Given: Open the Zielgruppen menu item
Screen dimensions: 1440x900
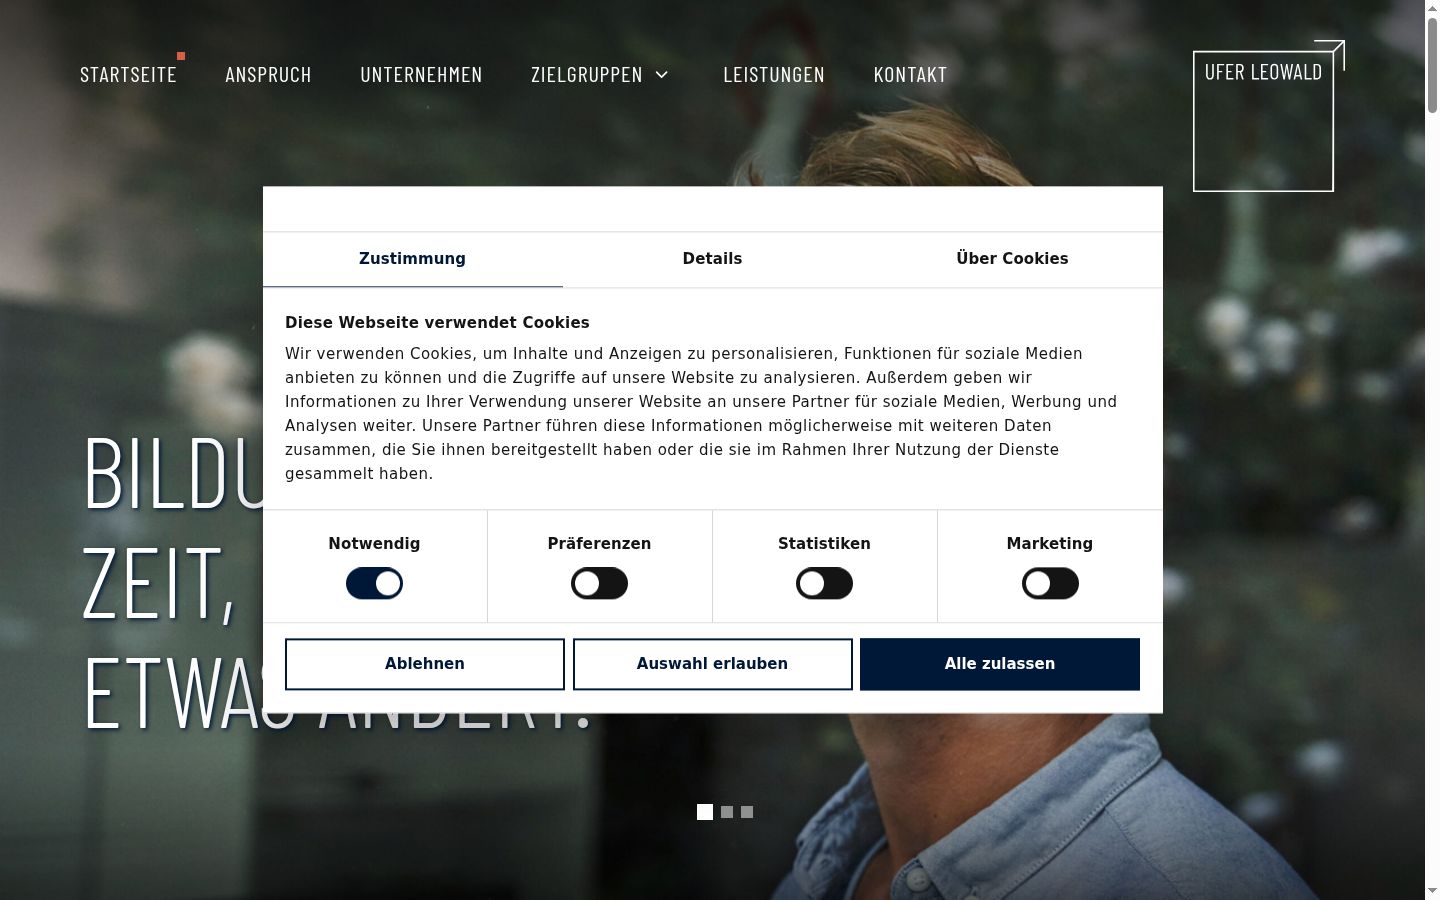Looking at the screenshot, I should click(x=587, y=74).
